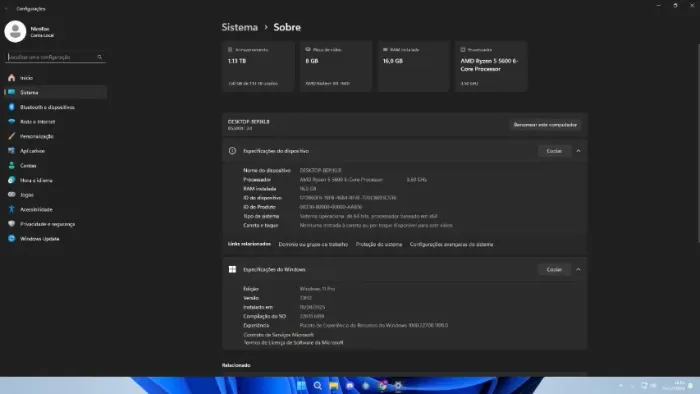700x394 pixels.
Task: Open the Aplicativos settings category
Action: point(55,151)
